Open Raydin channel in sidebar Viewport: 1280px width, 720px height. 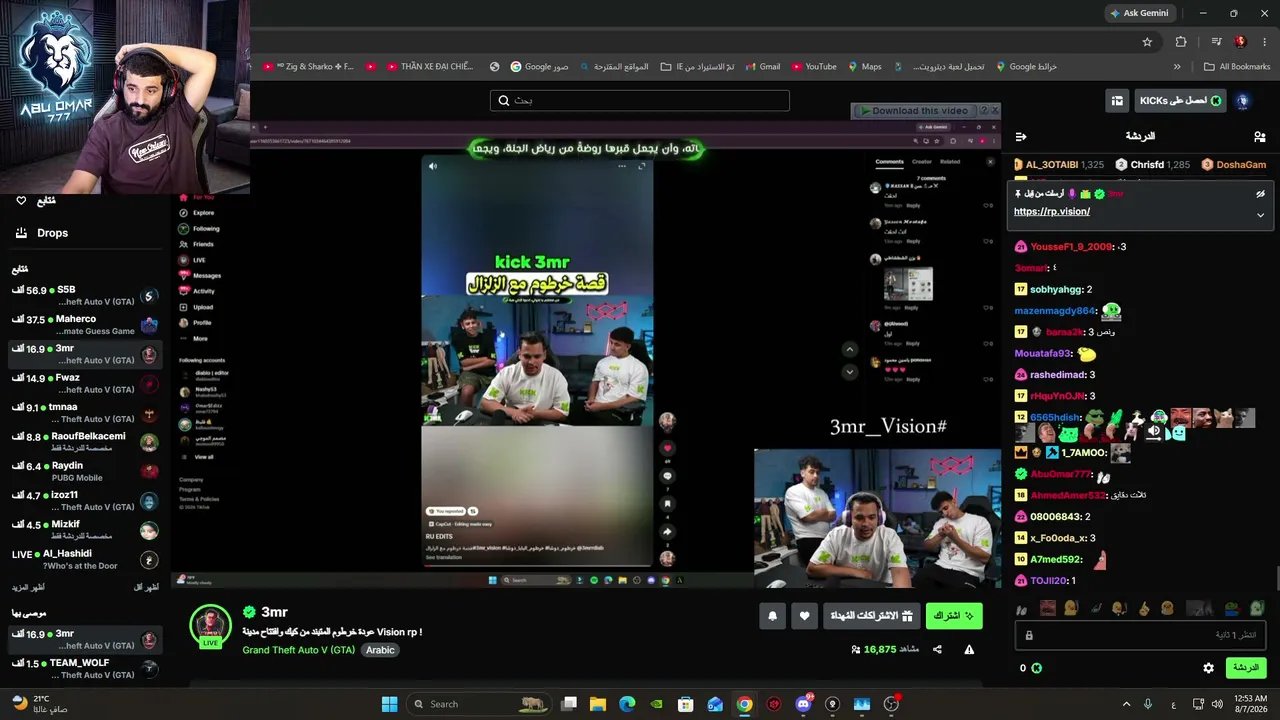click(x=85, y=472)
